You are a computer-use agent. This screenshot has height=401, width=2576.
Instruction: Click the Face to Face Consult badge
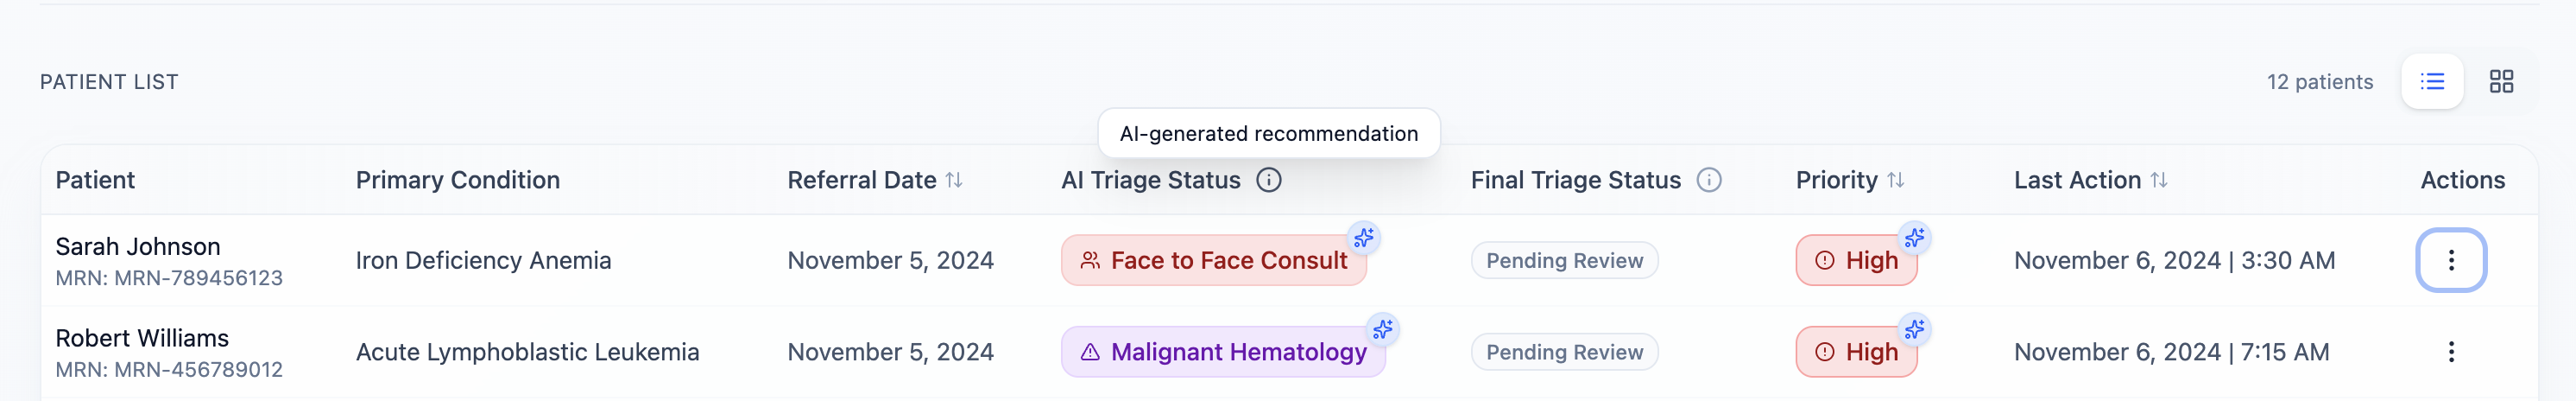coord(1213,261)
